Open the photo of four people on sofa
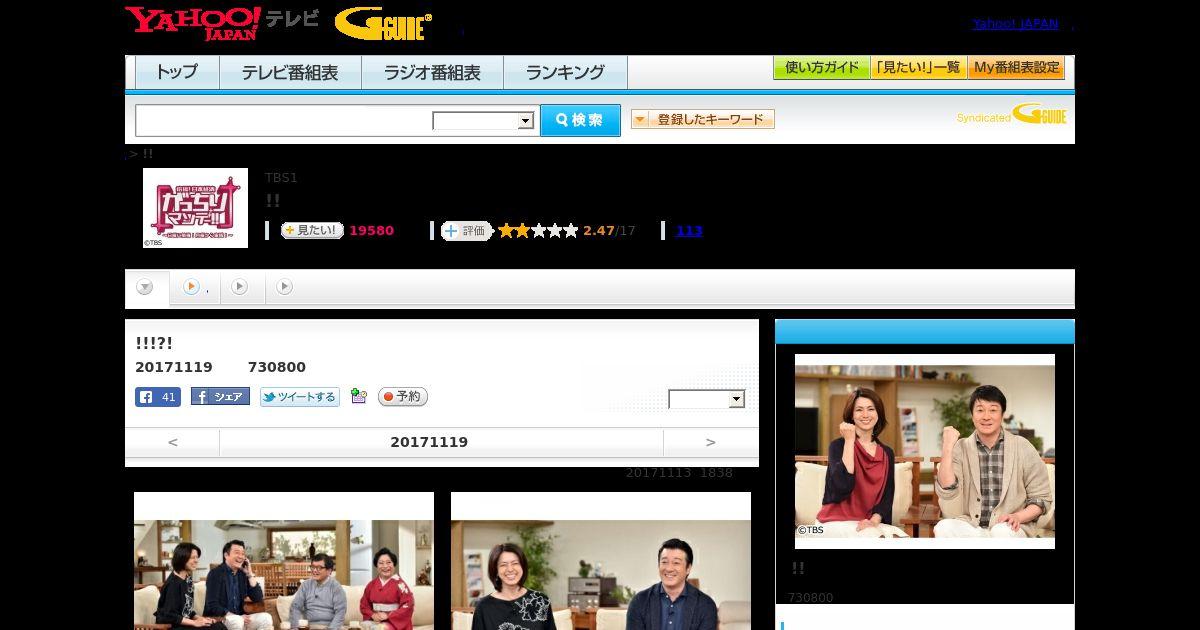Image resolution: width=1200 pixels, height=630 pixels. coord(284,561)
